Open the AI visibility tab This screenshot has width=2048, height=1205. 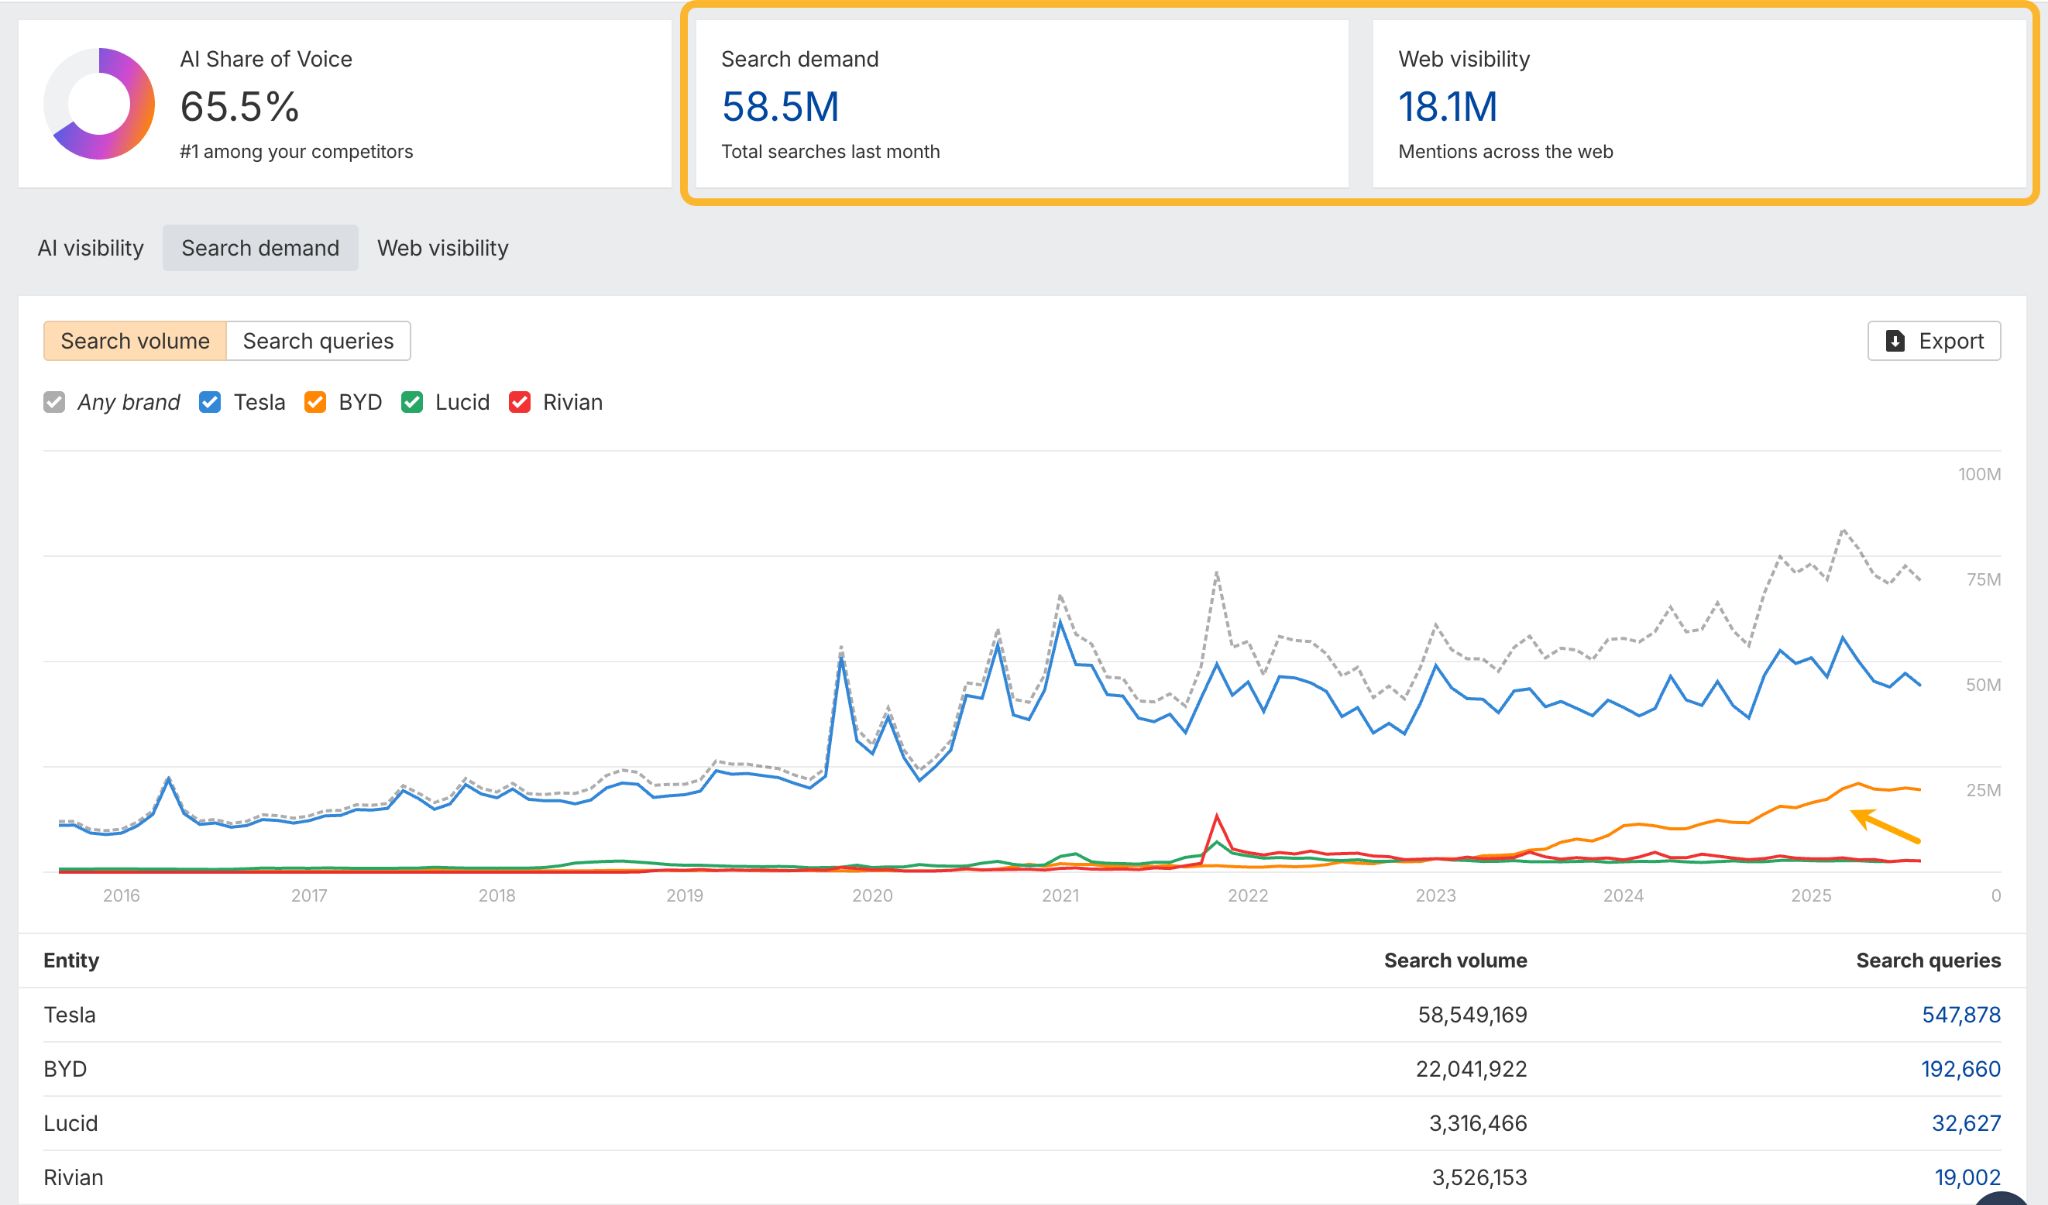pos(91,248)
